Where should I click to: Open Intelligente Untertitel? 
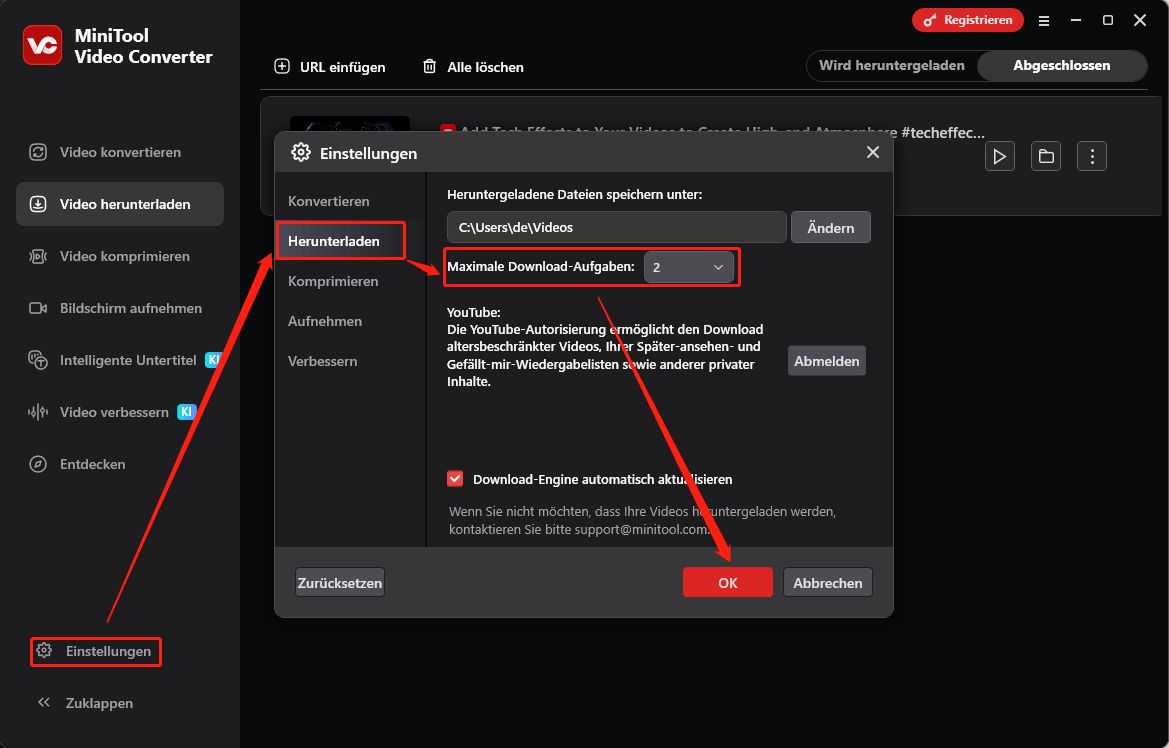[119, 360]
